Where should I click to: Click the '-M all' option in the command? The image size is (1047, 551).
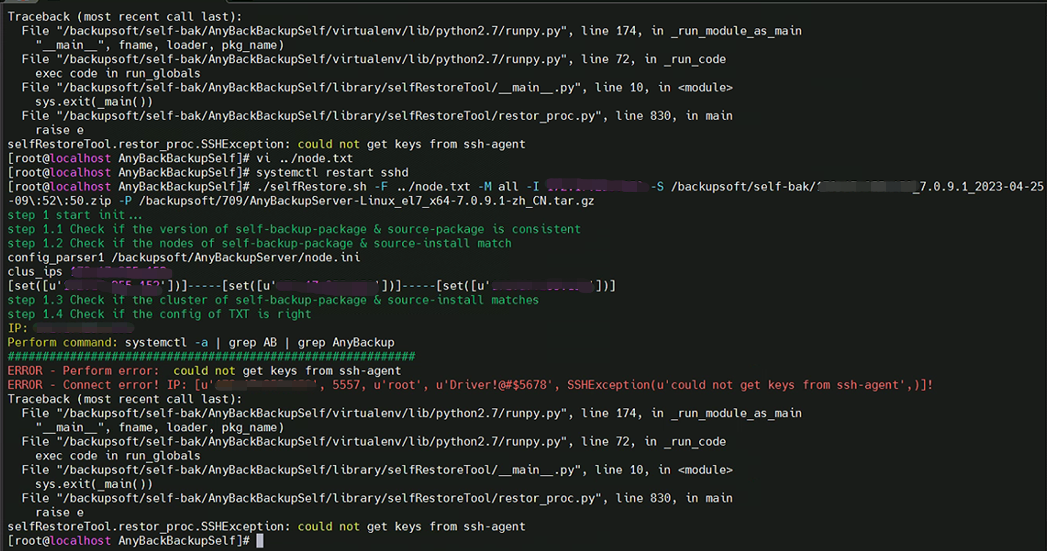pyautogui.click(x=496, y=186)
